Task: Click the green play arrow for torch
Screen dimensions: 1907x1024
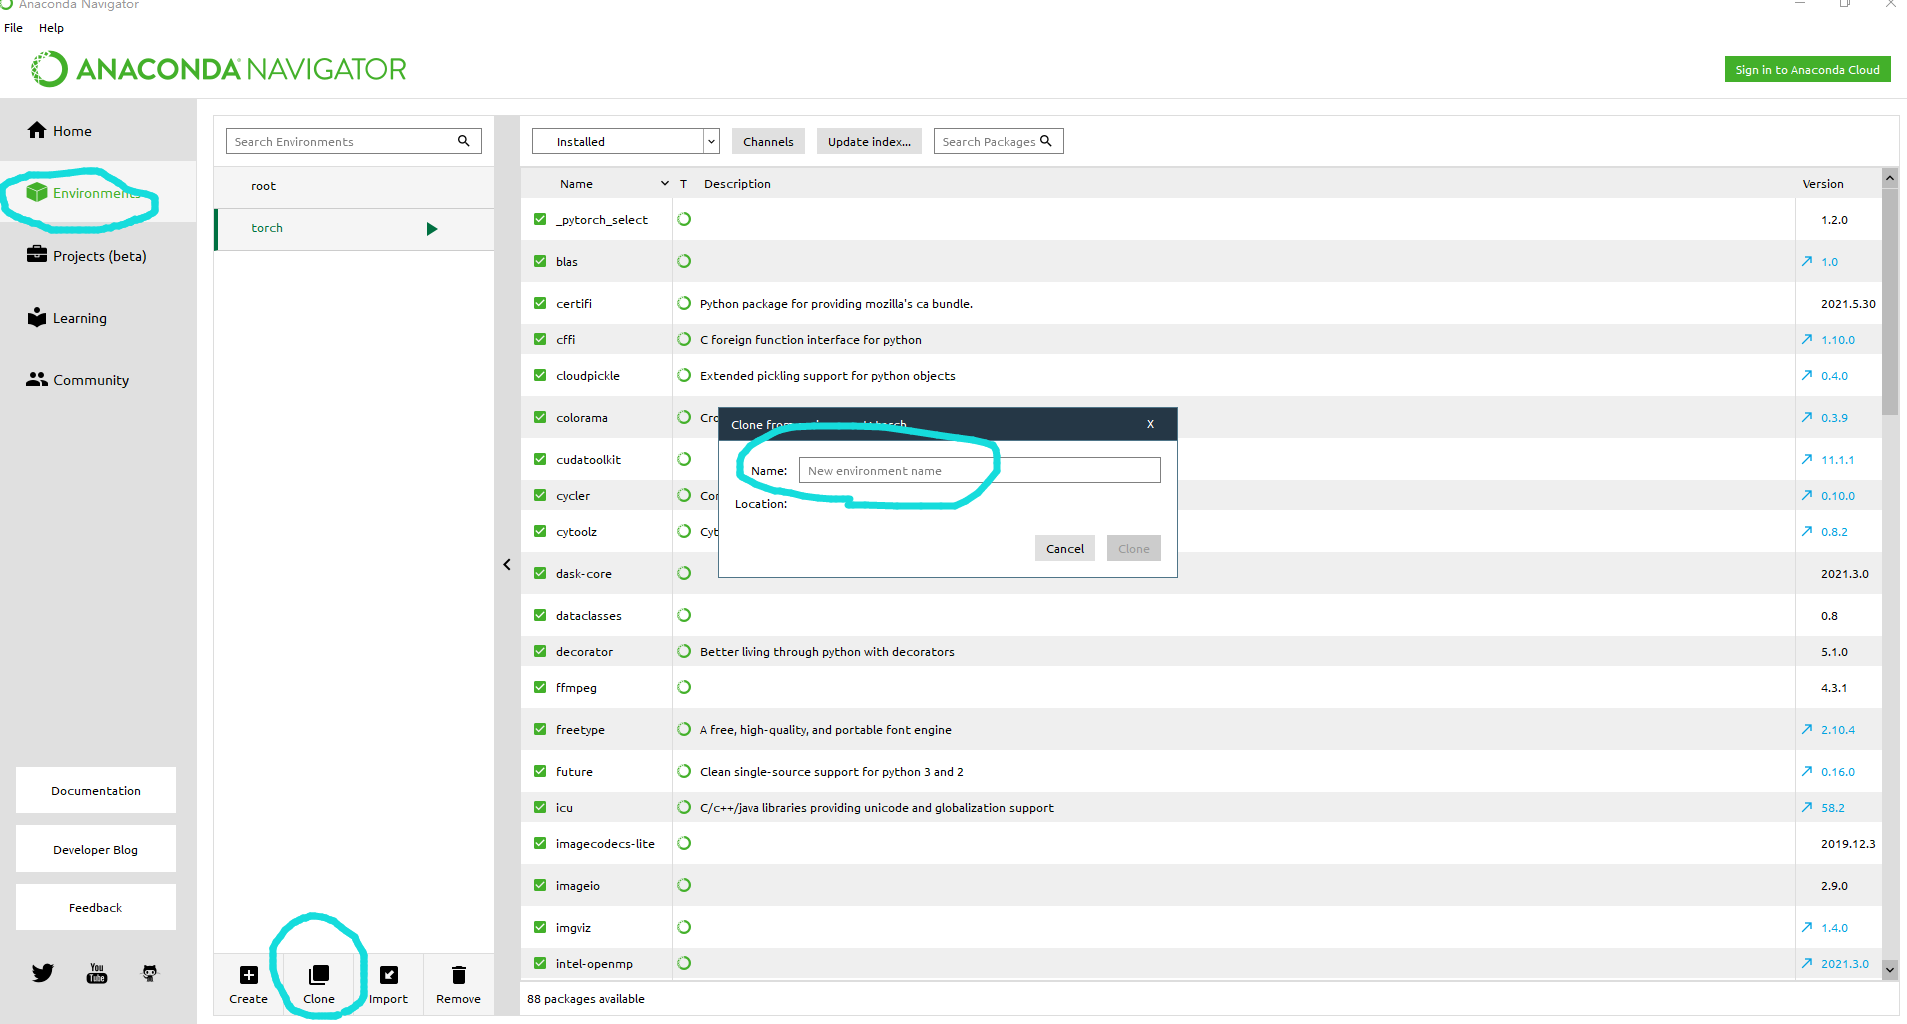Action: pyautogui.click(x=432, y=229)
